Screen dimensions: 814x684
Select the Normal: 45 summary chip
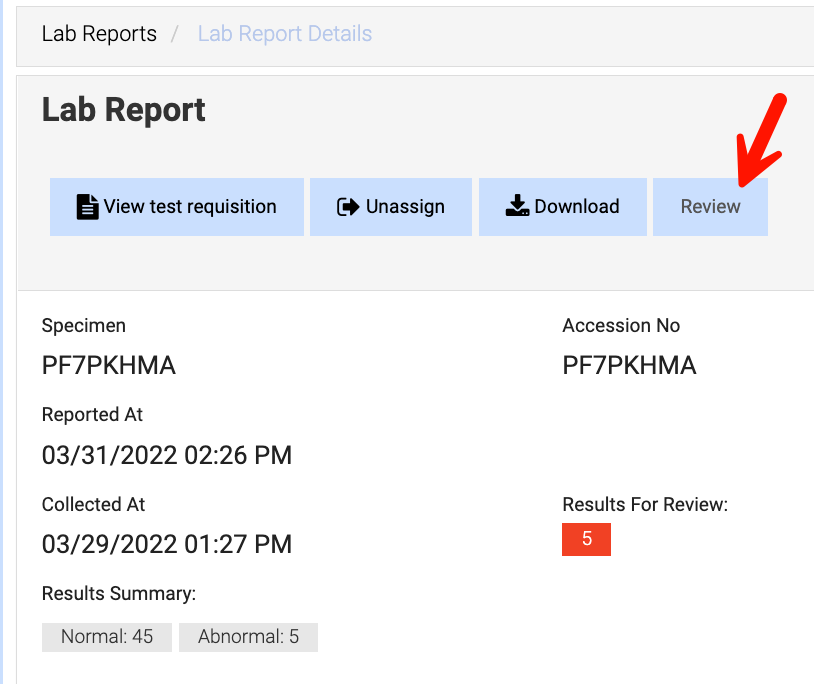click(106, 637)
